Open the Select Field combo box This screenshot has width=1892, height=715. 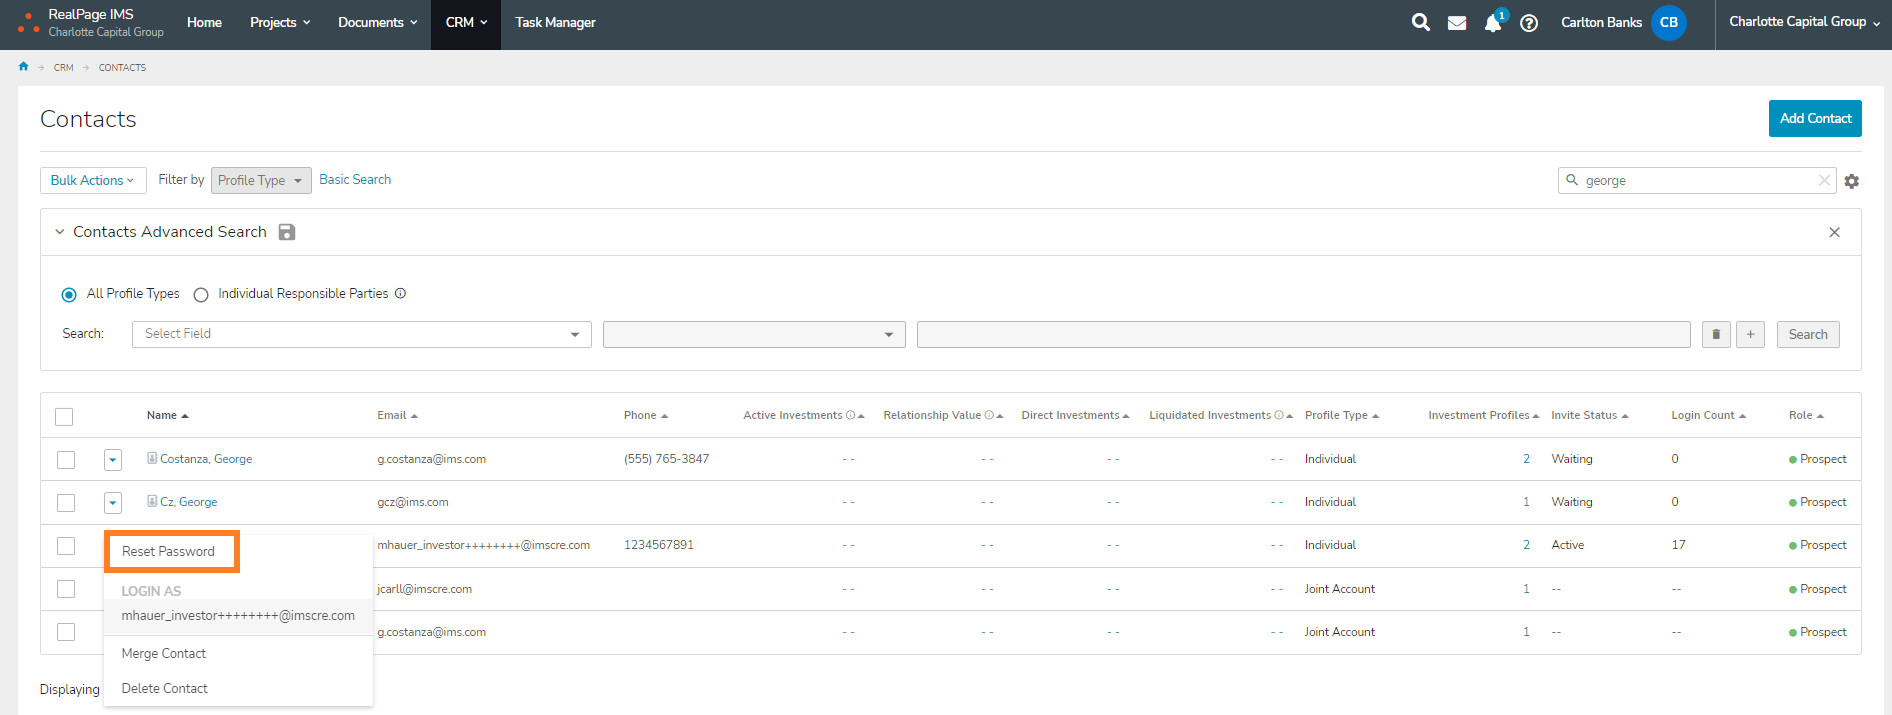point(361,334)
